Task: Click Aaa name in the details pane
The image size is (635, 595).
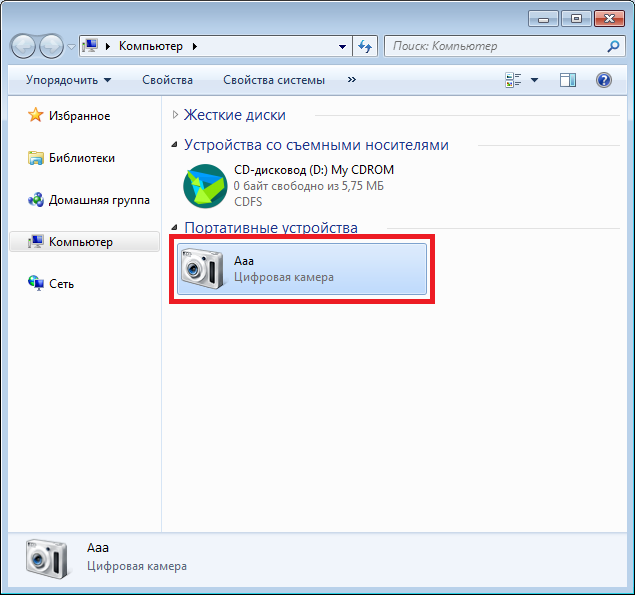Action: coord(98,548)
